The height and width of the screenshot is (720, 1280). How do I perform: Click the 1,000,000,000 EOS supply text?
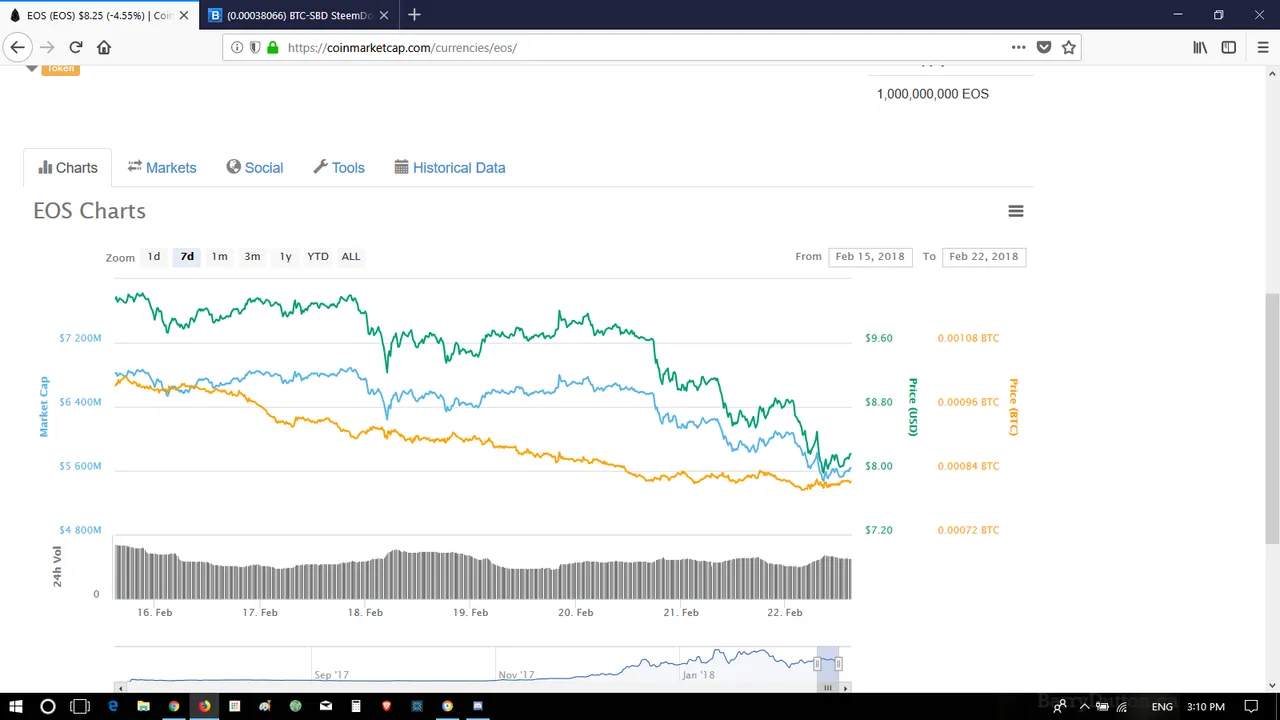933,94
